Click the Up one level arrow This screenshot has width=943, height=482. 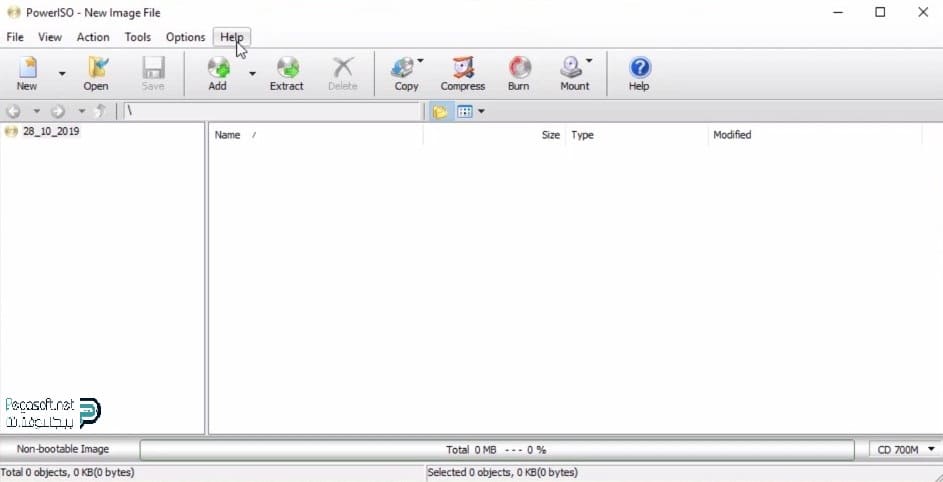101,111
